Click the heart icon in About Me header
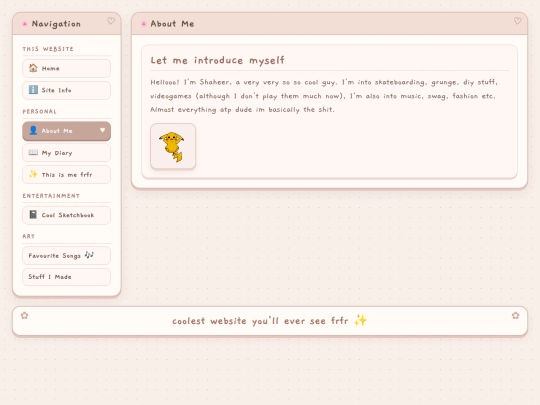Image resolution: width=540 pixels, height=405 pixels. pos(518,21)
